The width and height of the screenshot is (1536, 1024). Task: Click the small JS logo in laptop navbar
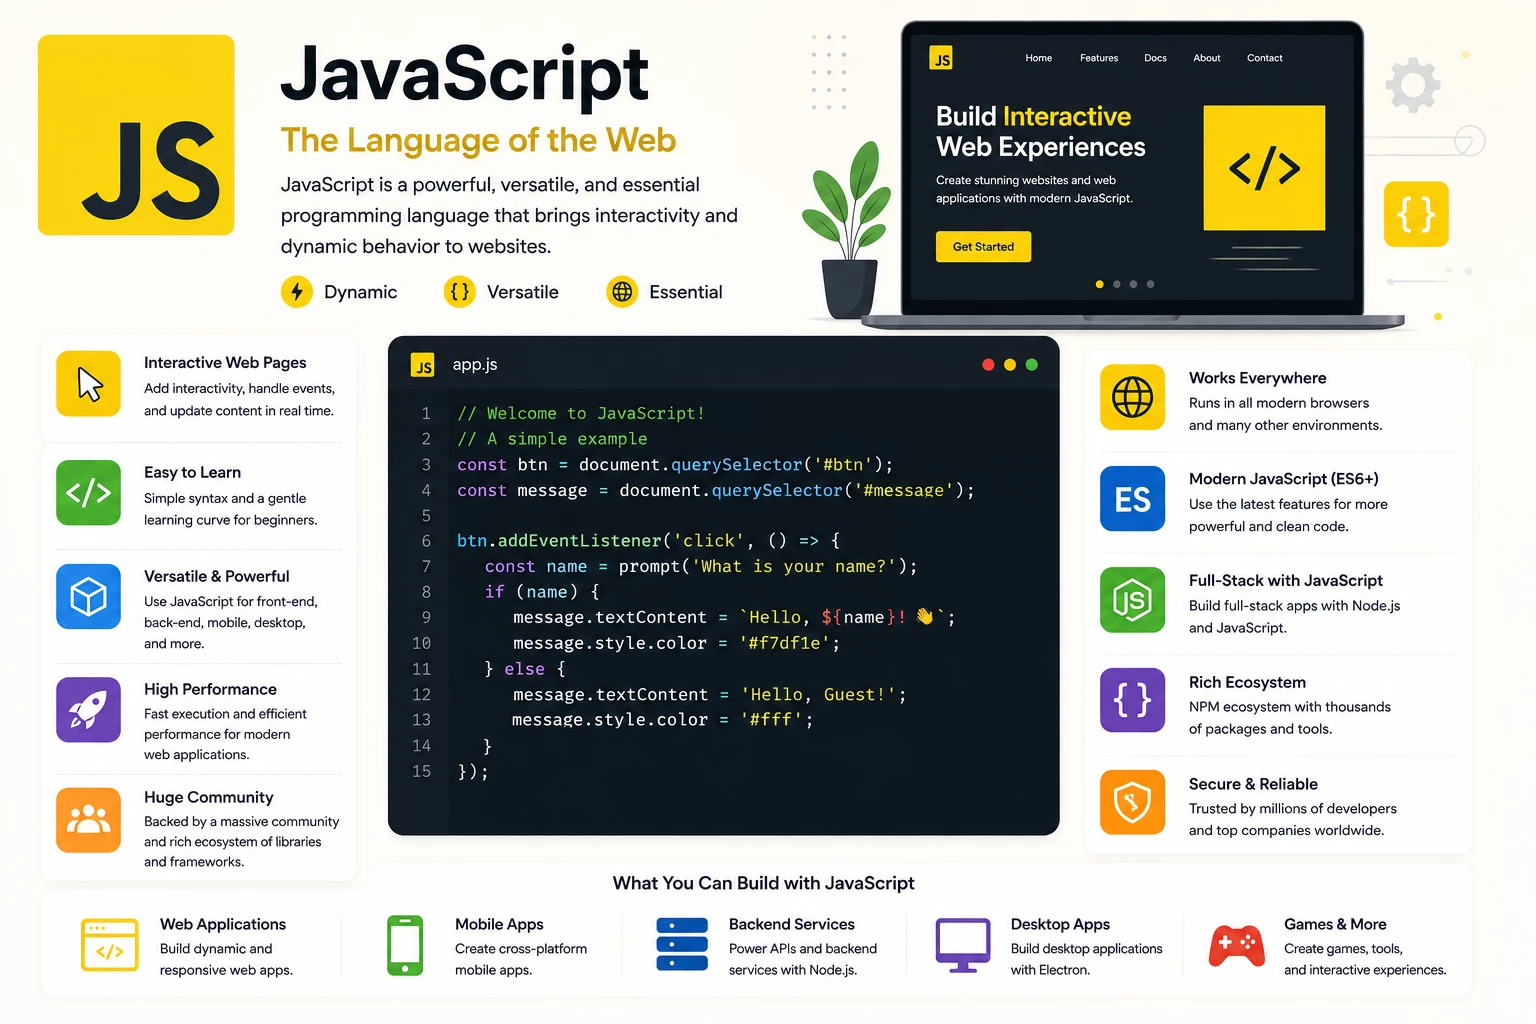click(941, 58)
